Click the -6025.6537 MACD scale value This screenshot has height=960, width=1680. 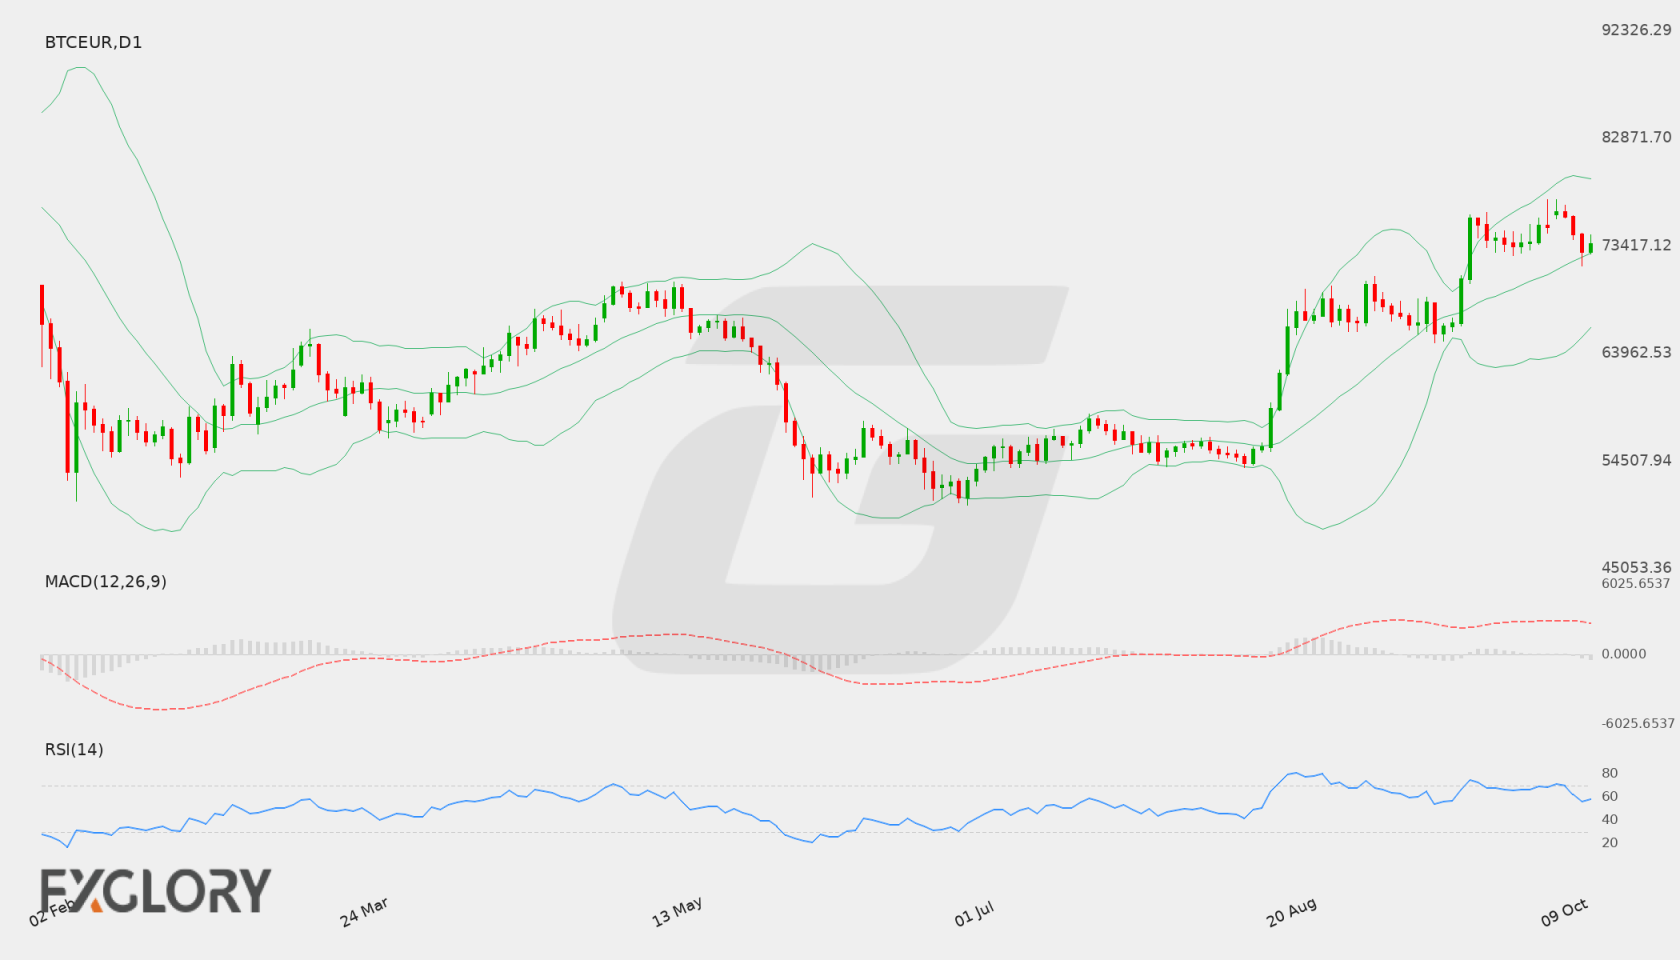click(x=1638, y=723)
